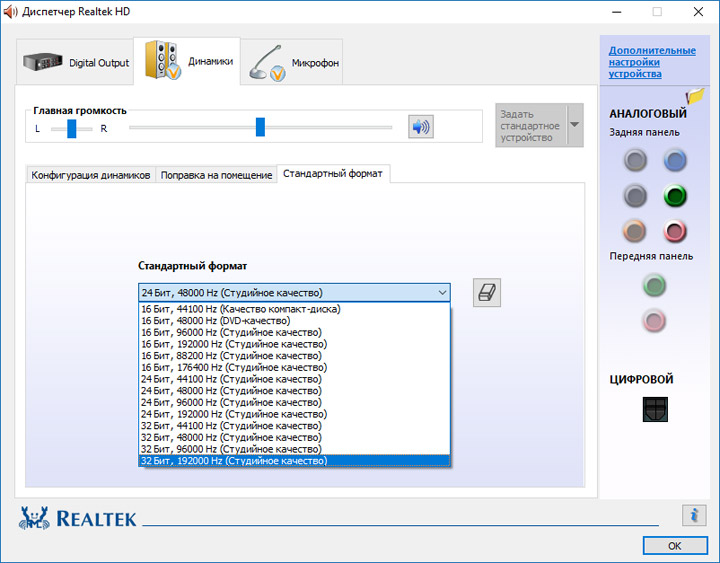Switch to the Digital Output tab

click(75, 62)
